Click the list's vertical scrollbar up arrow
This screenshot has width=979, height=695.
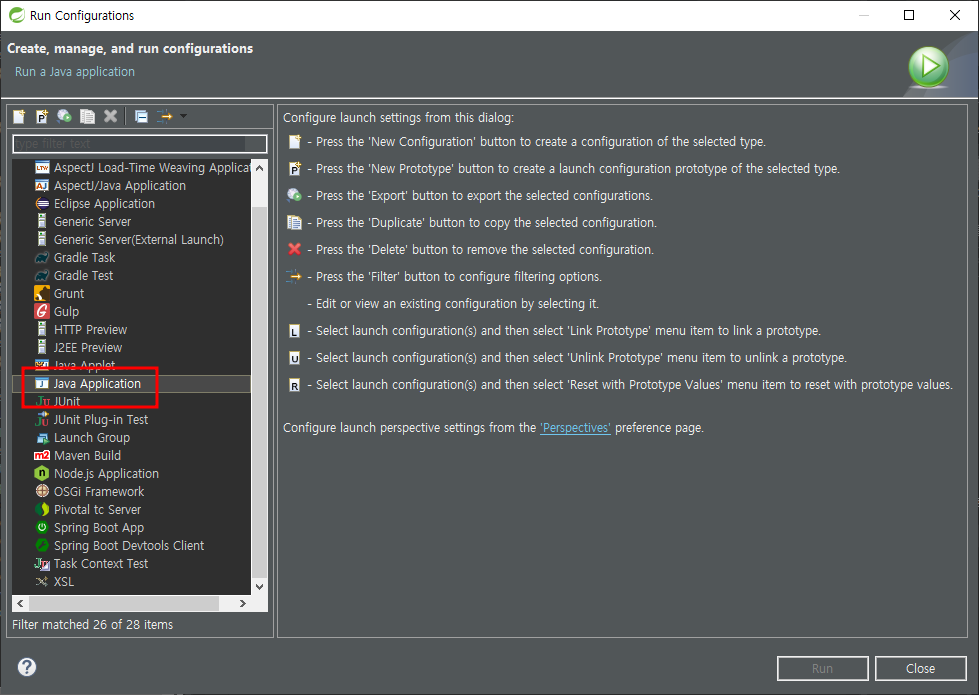pos(260,168)
